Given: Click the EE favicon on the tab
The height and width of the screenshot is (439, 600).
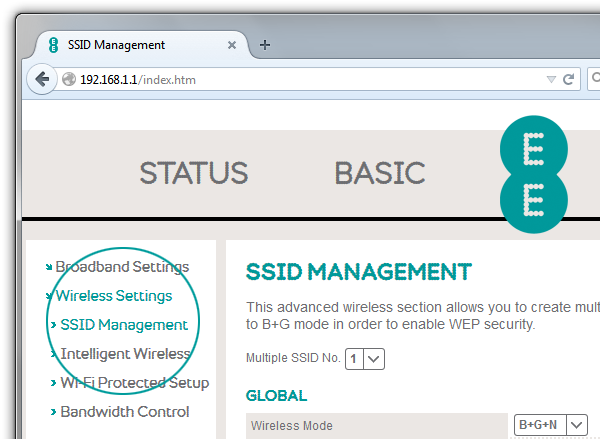Looking at the screenshot, I should pos(54,45).
